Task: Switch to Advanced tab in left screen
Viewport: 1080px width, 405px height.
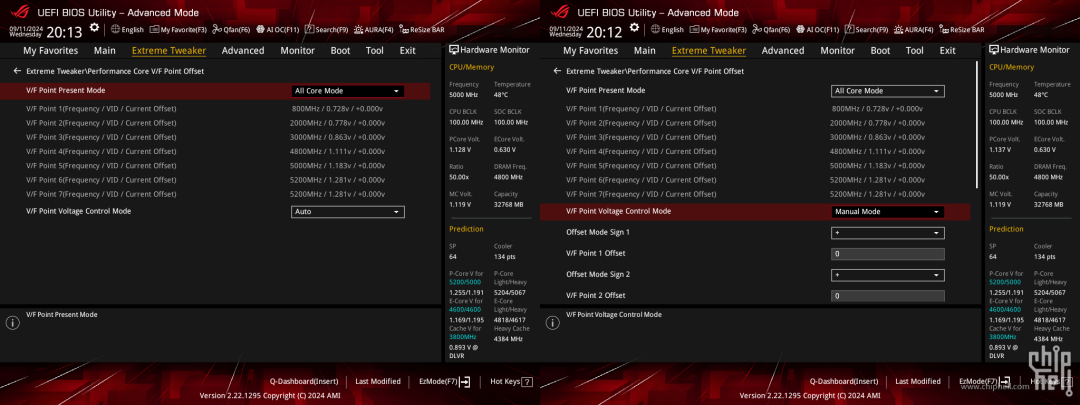Action: (243, 50)
